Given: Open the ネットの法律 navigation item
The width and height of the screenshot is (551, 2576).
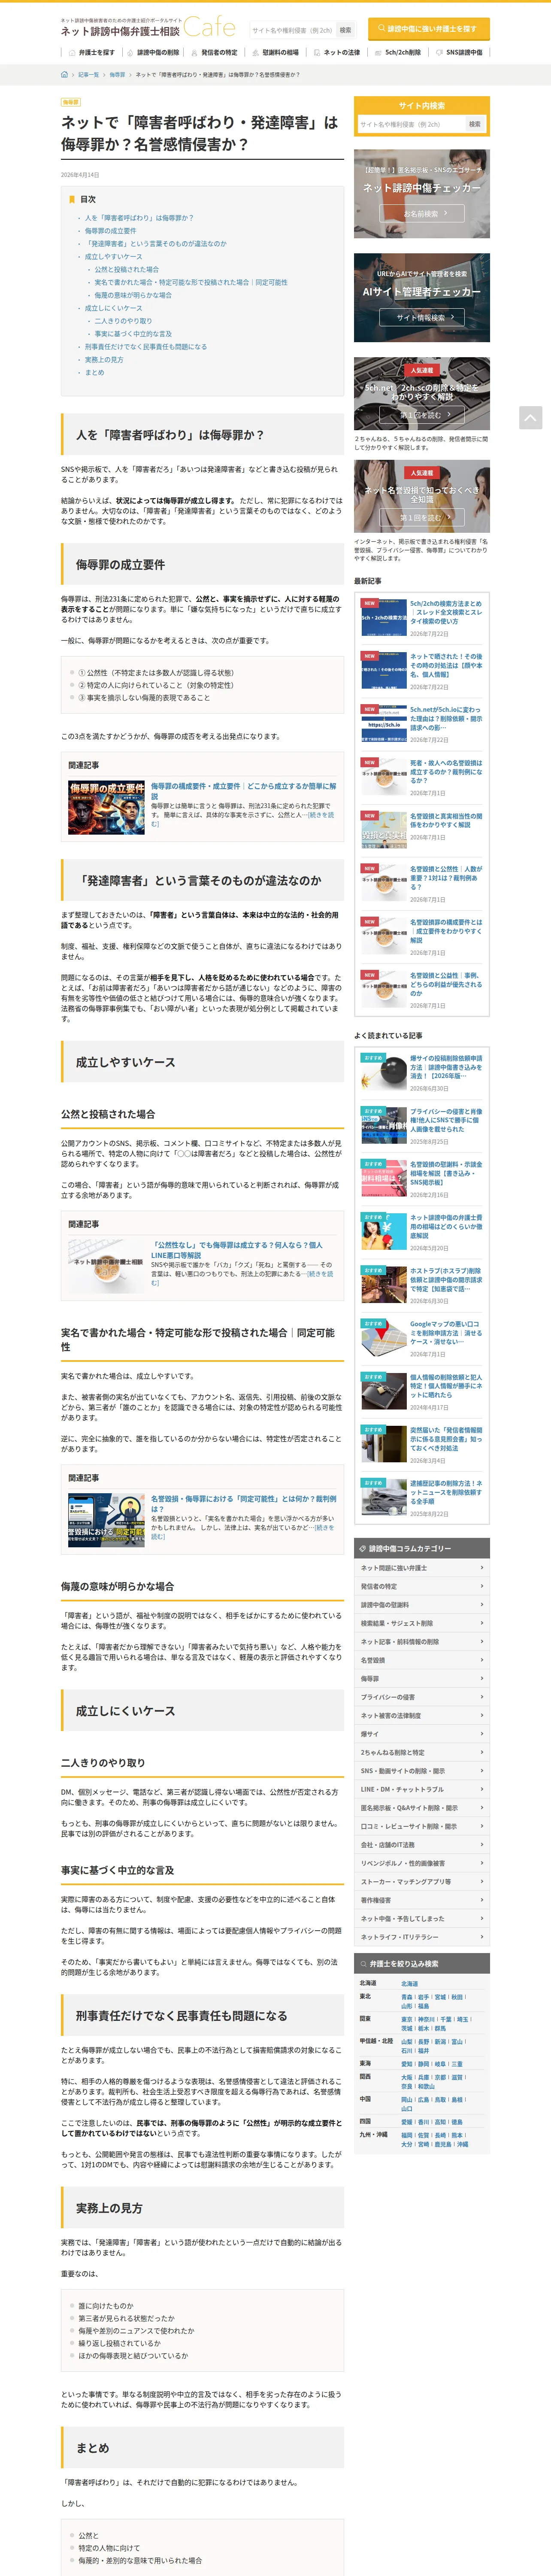Looking at the screenshot, I should pyautogui.click(x=337, y=52).
